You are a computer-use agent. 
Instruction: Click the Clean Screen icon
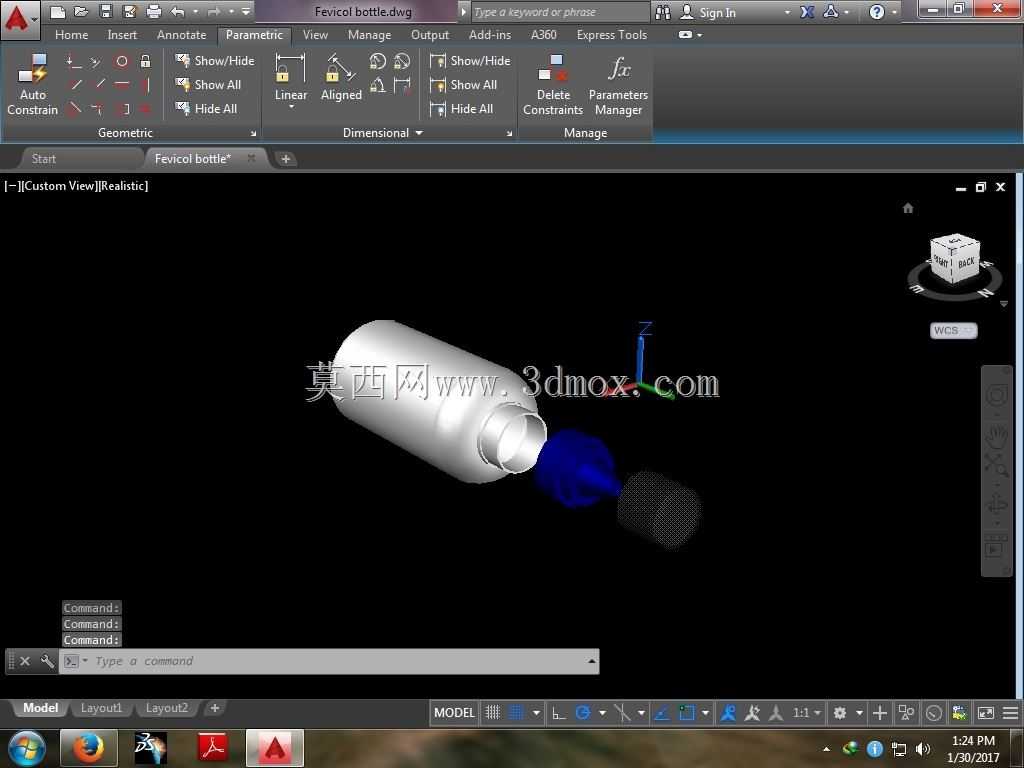(x=985, y=712)
